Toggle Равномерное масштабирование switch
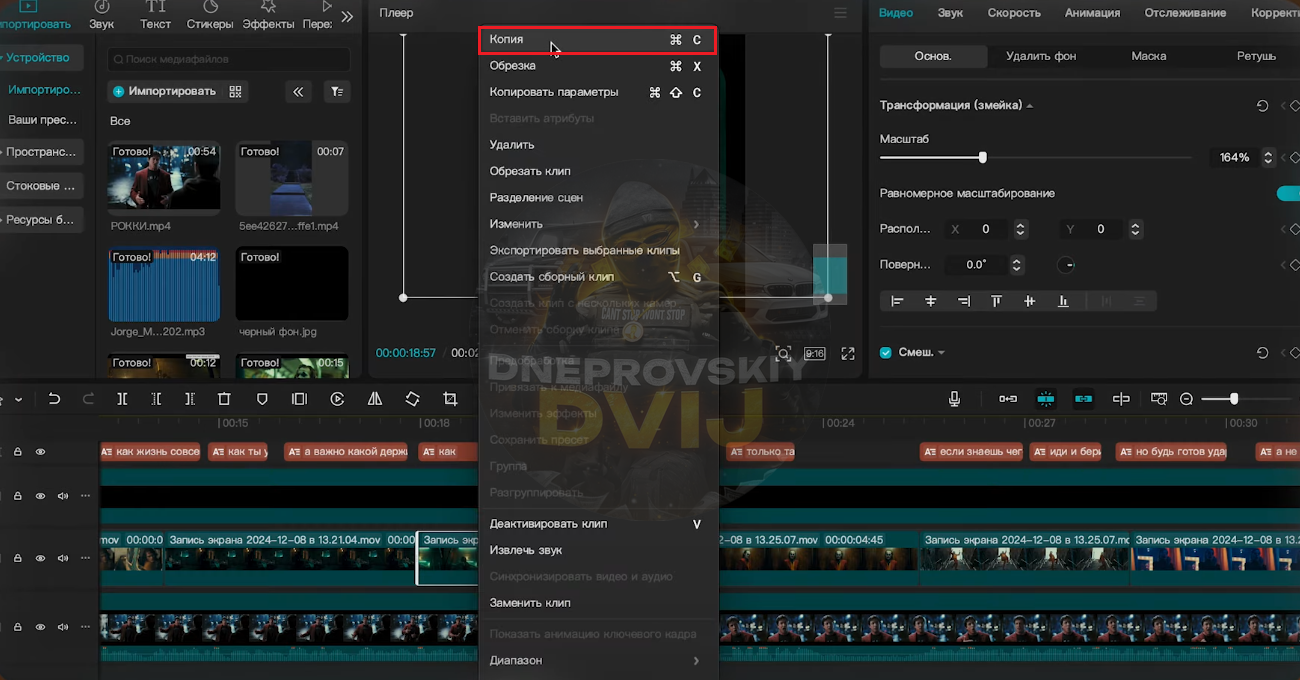The width and height of the screenshot is (1300, 680). pyautogui.click(x=1289, y=193)
